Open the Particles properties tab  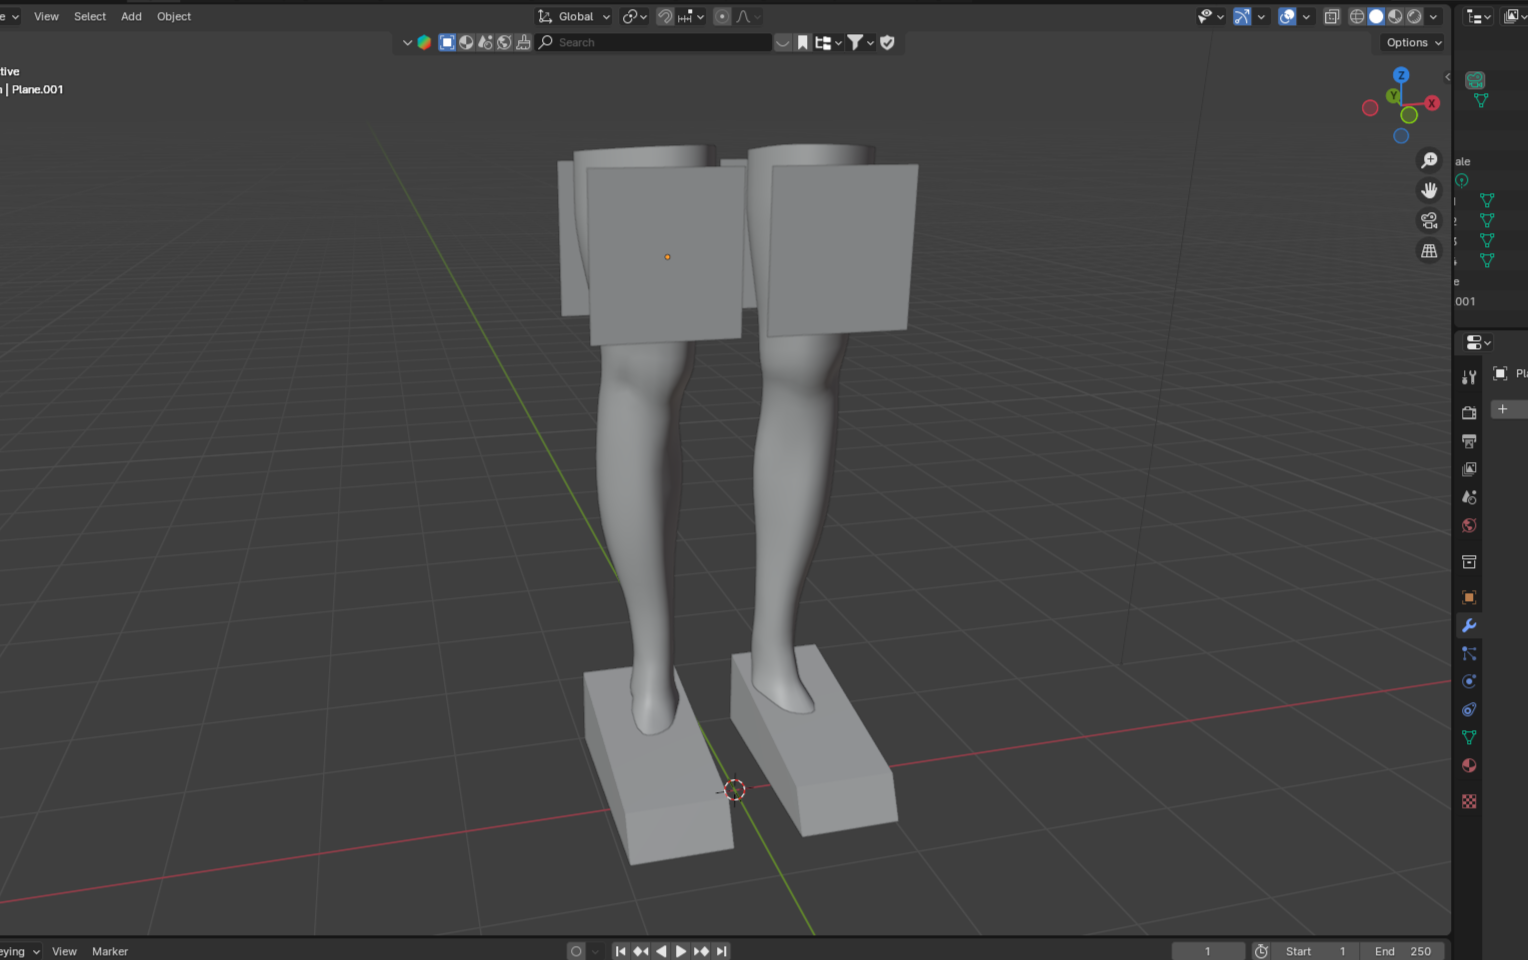click(x=1469, y=653)
